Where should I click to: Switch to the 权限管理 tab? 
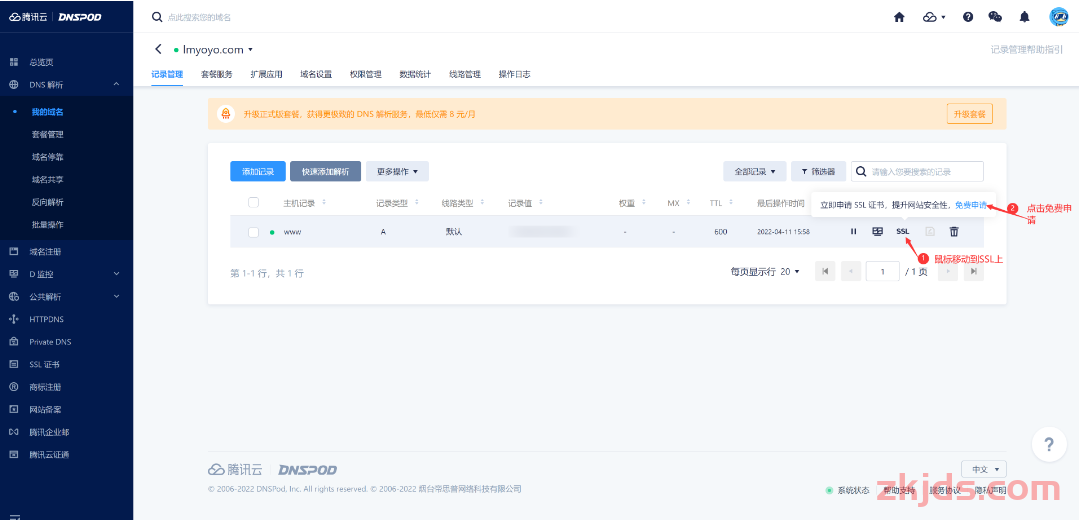365,74
